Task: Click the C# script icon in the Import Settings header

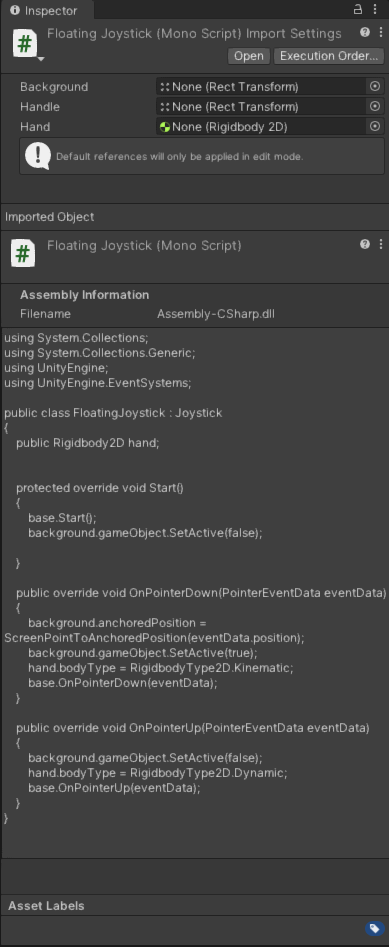Action: 25,43
